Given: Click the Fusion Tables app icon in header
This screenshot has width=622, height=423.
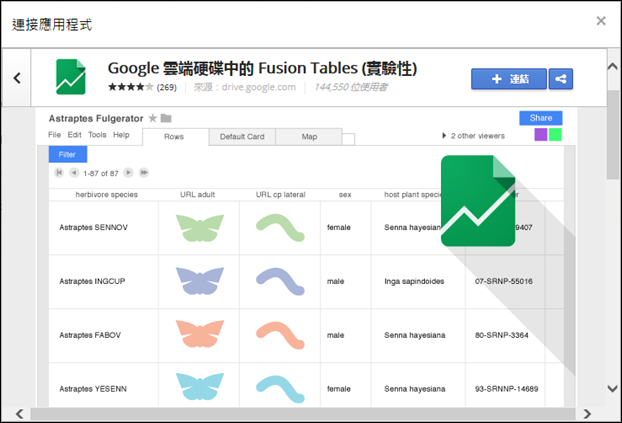Looking at the screenshot, I should click(70, 77).
